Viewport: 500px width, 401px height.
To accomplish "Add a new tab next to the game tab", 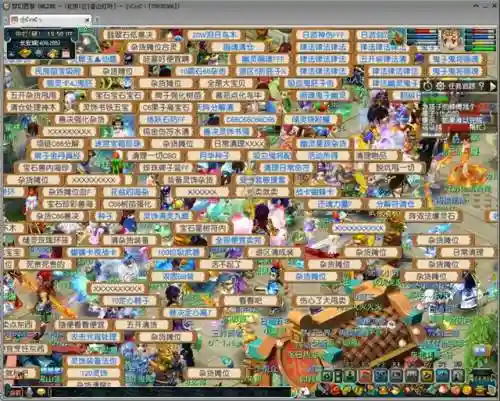I will point(97,20).
